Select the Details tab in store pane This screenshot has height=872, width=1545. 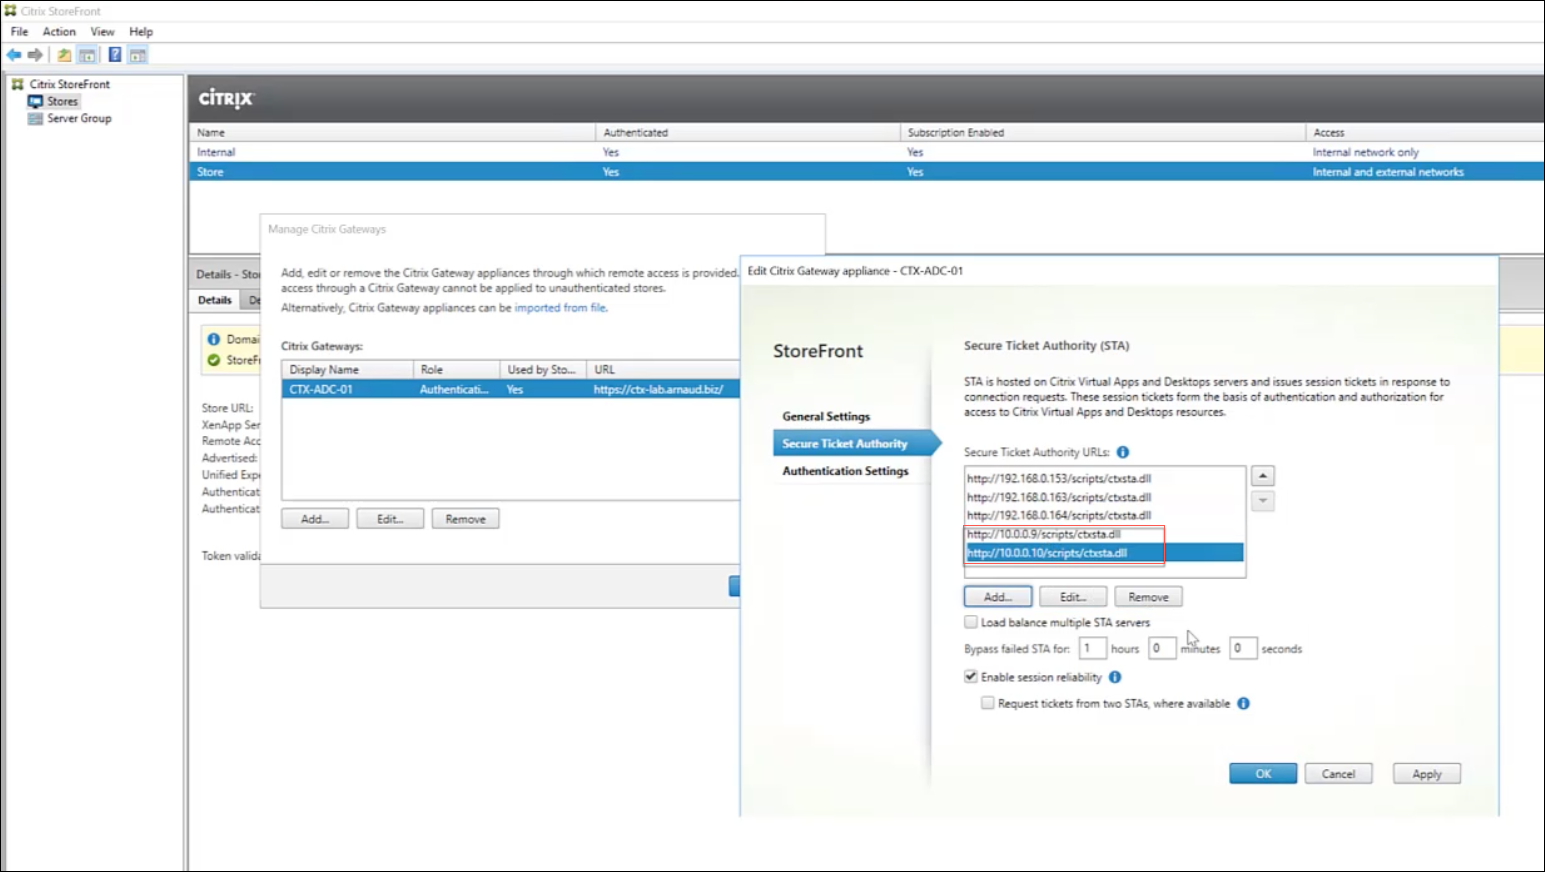click(214, 300)
